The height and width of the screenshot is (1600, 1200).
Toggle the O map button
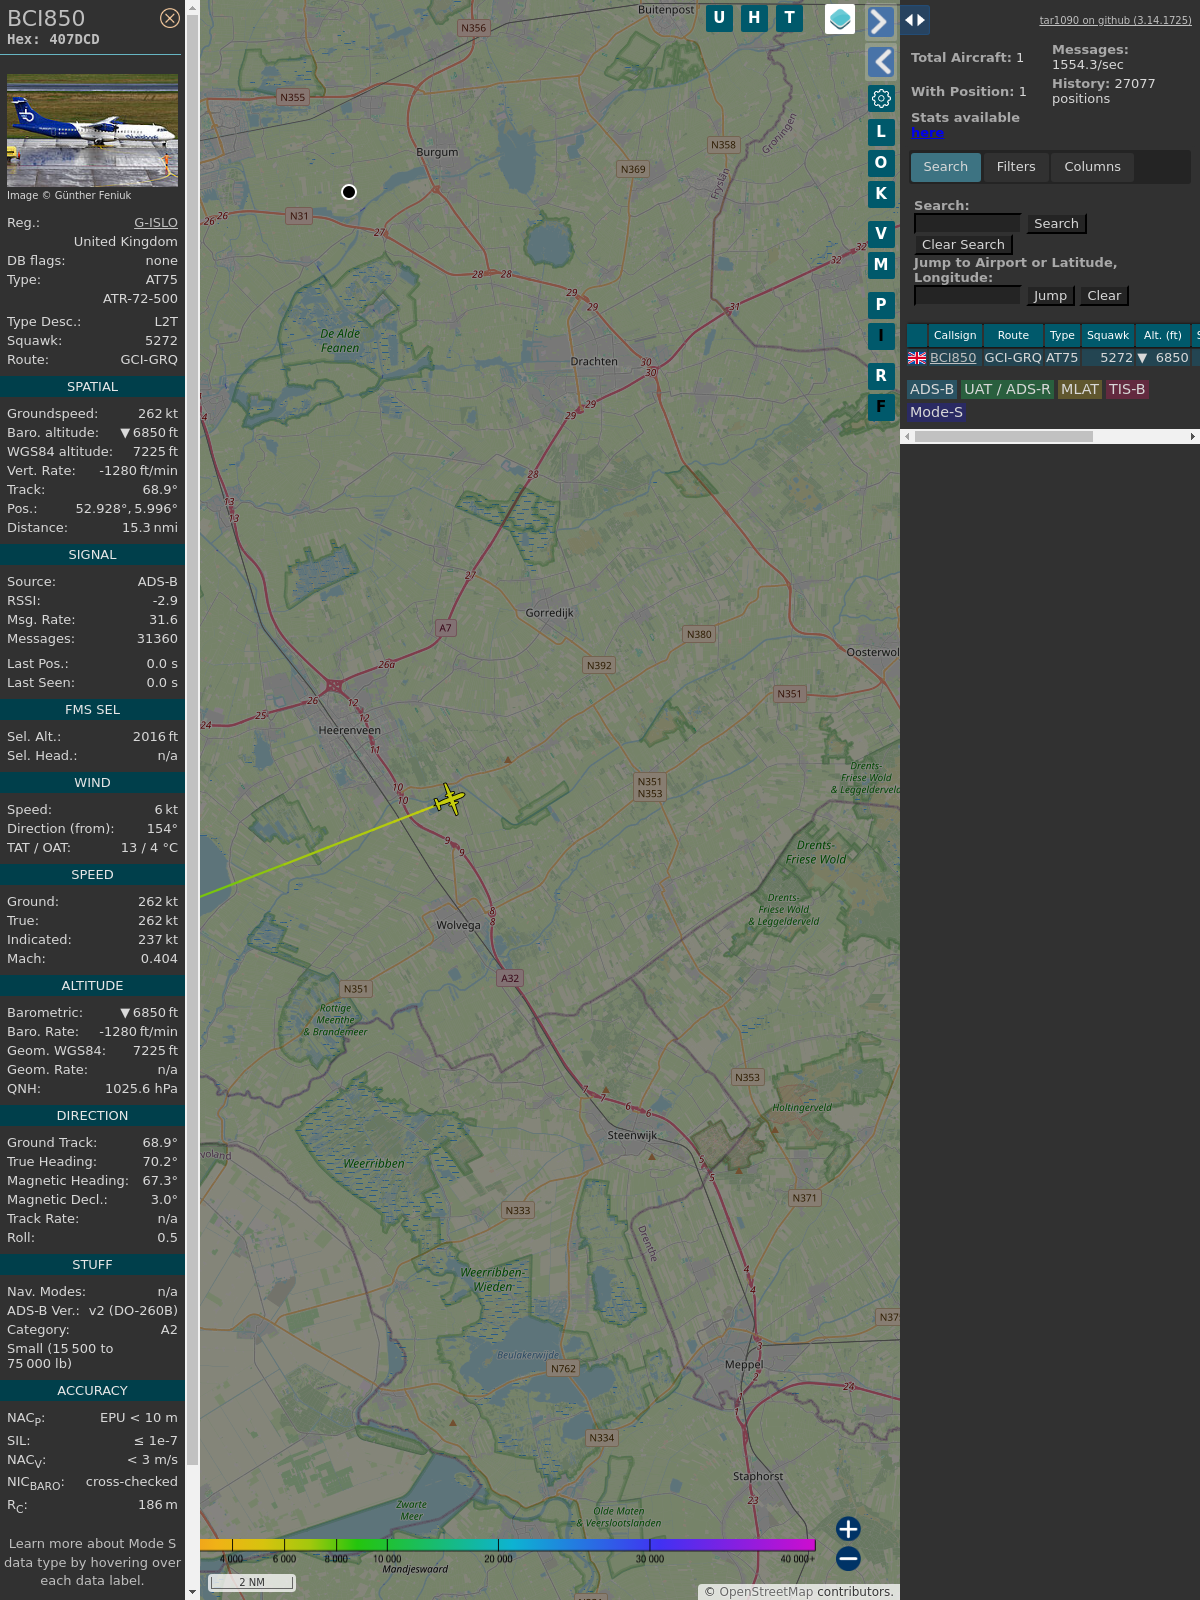pos(881,162)
